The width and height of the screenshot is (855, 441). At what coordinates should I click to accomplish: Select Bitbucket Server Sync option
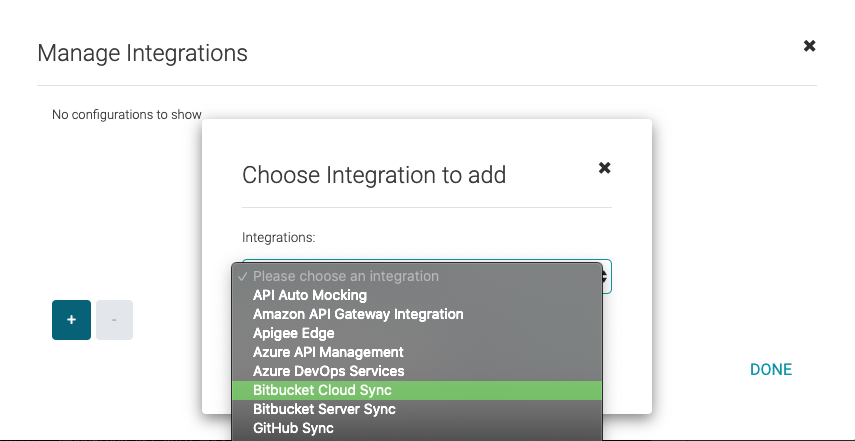pos(417,409)
